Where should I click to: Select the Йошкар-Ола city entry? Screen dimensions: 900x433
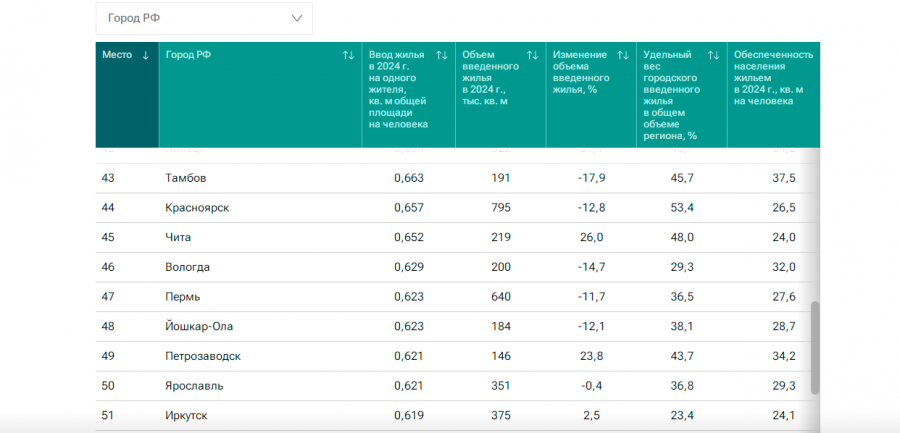[x=199, y=326]
